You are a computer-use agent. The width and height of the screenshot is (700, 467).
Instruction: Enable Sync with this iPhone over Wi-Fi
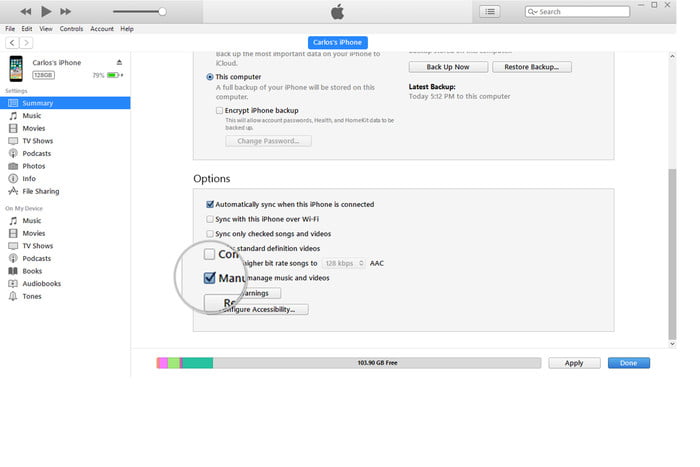point(210,219)
